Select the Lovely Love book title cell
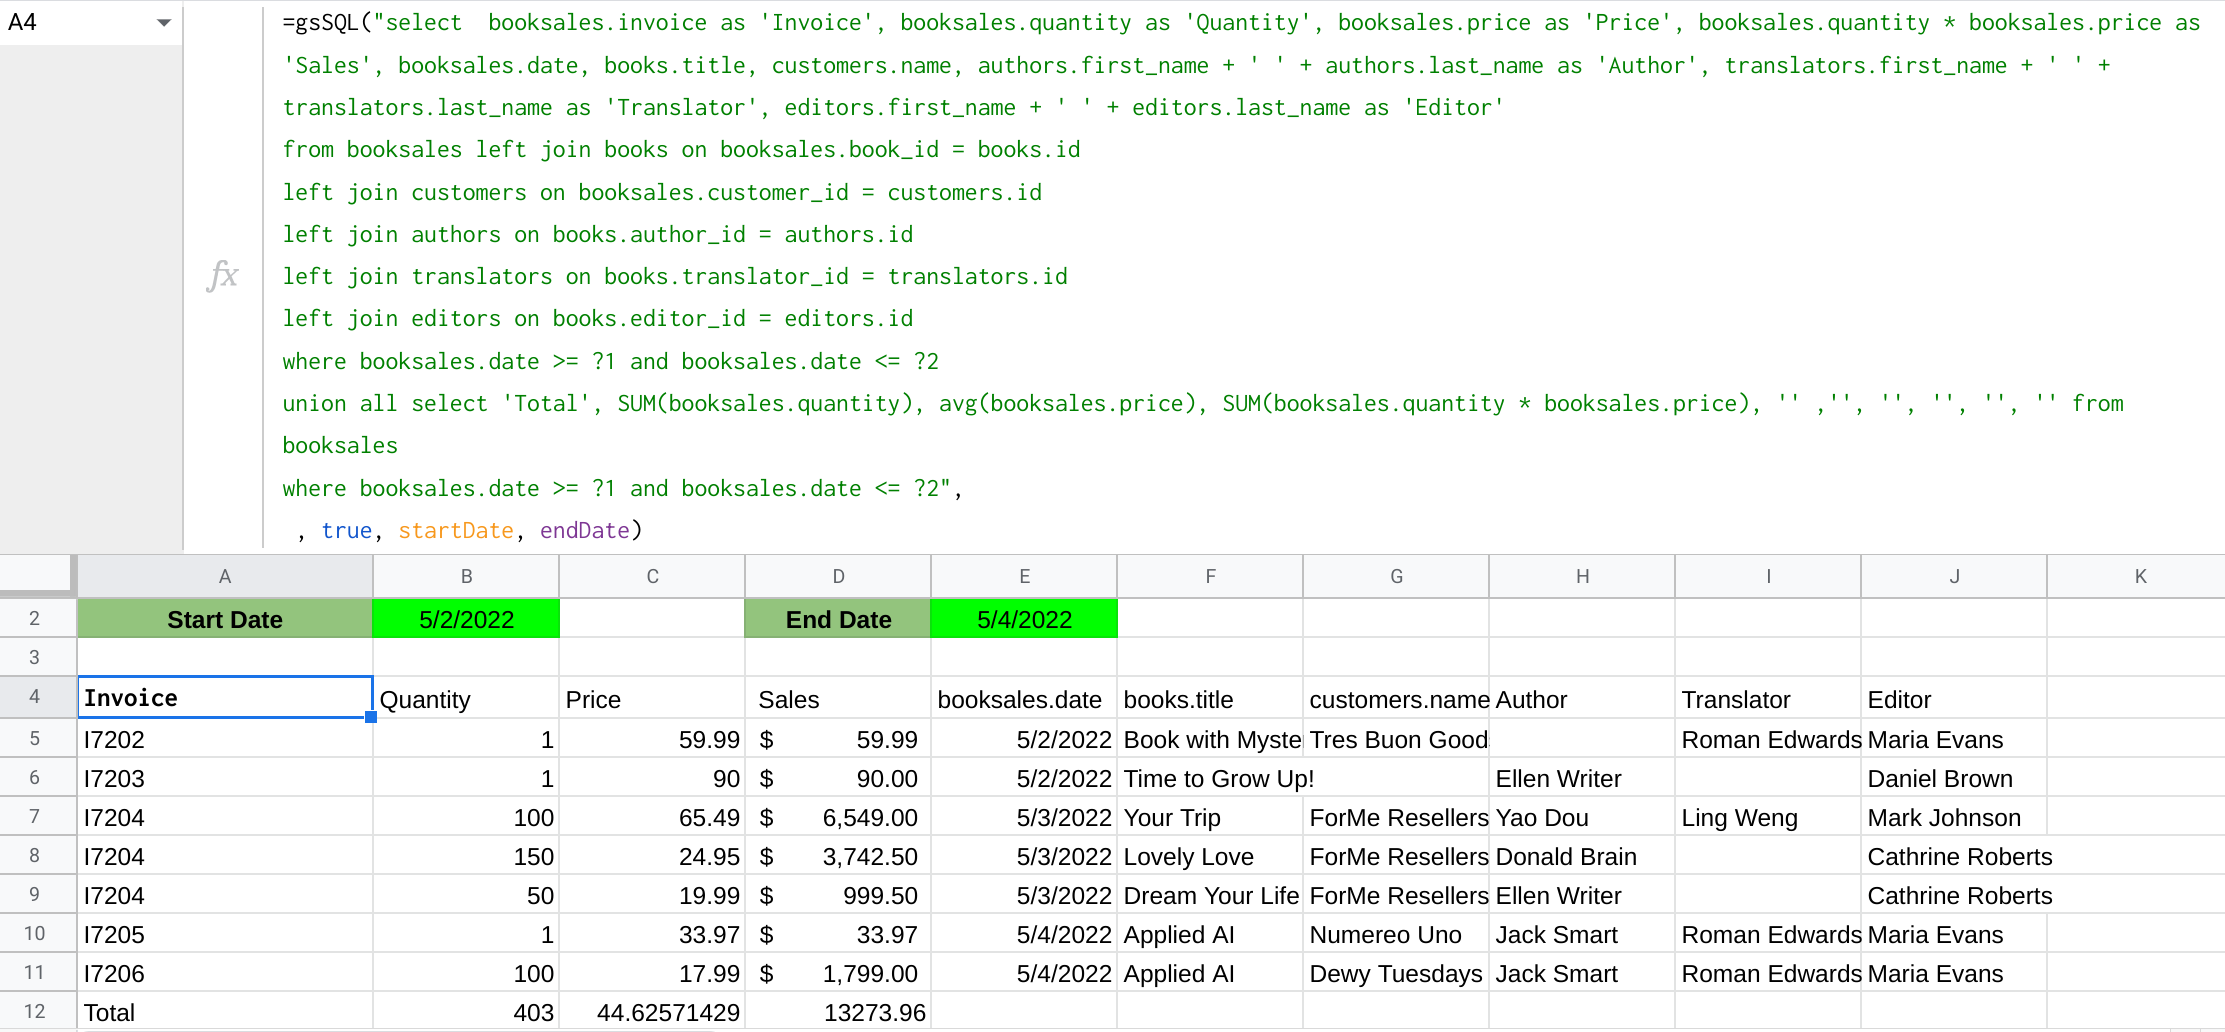The height and width of the screenshot is (1032, 2225). (1210, 857)
